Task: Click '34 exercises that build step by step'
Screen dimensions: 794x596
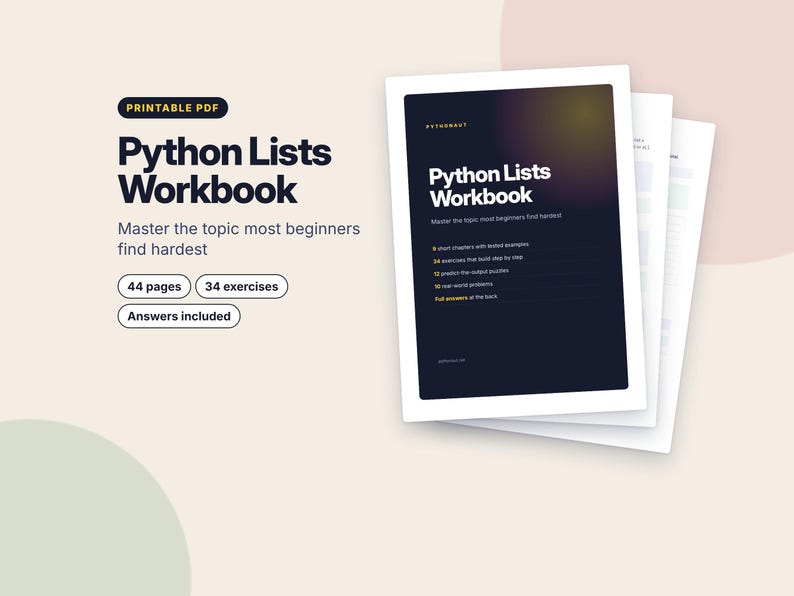Action: click(478, 259)
